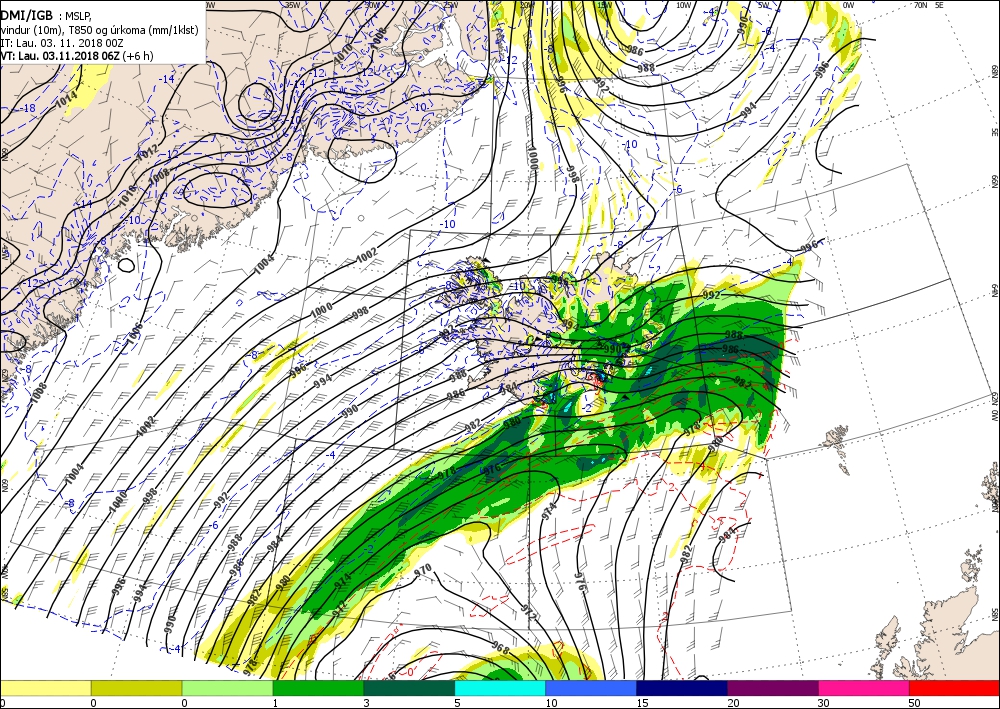Click the pale yellow legend swatch
The image size is (1000, 709).
(45, 688)
